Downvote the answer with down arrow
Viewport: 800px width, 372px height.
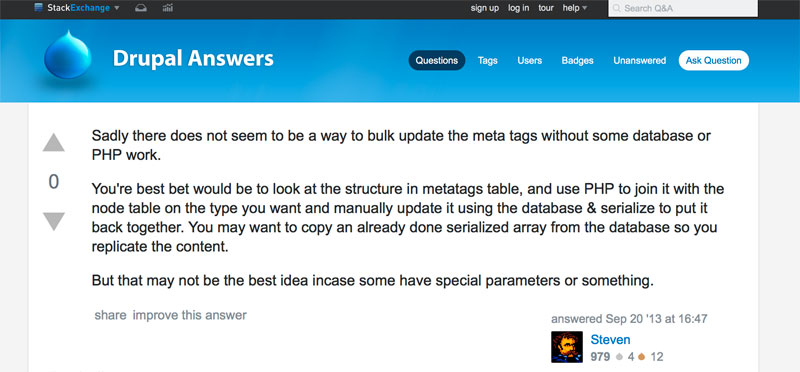click(x=54, y=221)
